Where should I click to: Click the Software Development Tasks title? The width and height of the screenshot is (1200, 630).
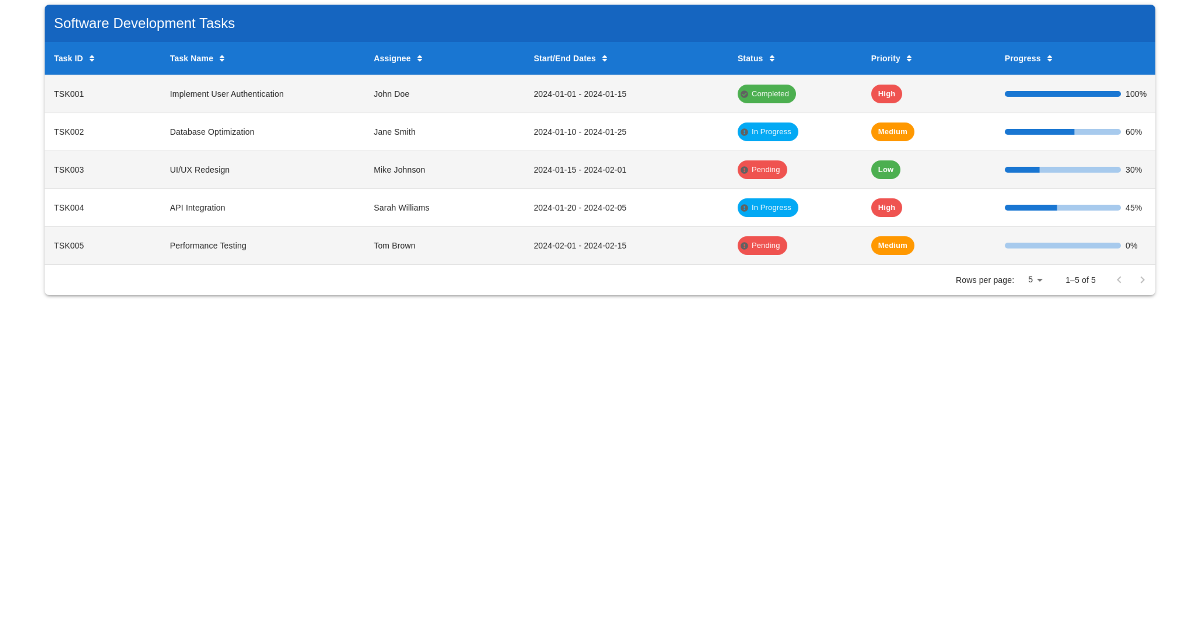click(x=143, y=23)
